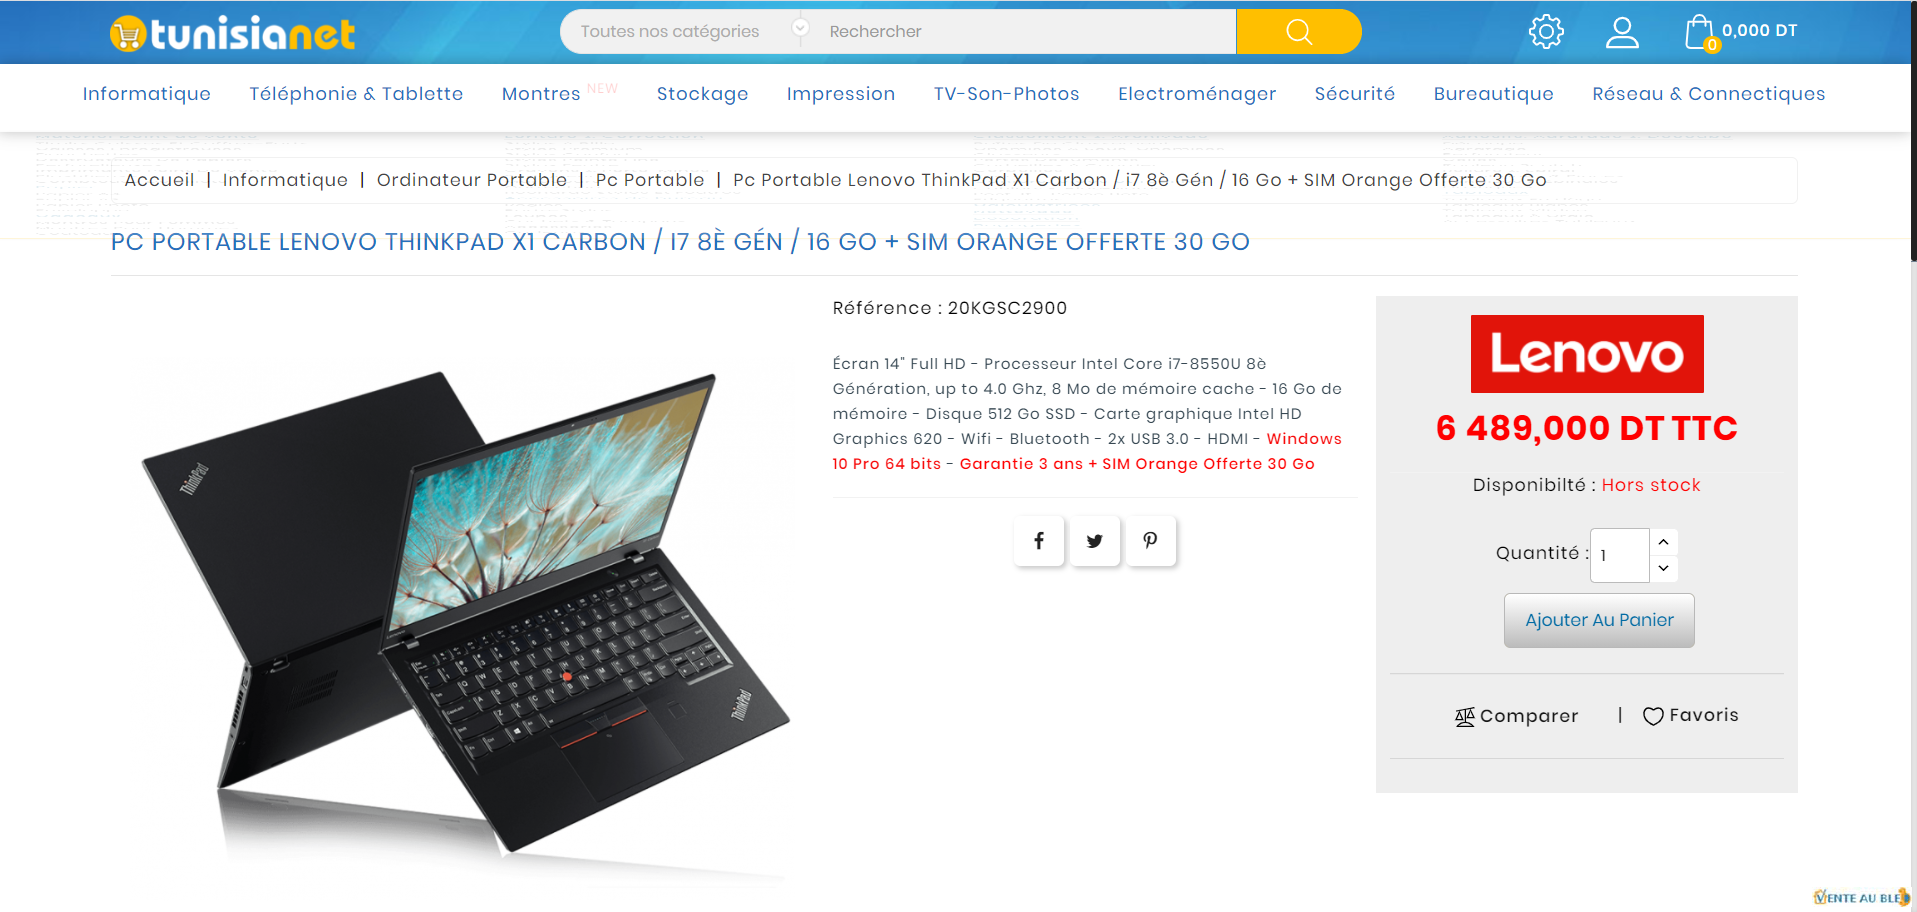This screenshot has width=1917, height=912.
Task: Open the Réseau & Connectiques menu
Action: [x=1709, y=94]
